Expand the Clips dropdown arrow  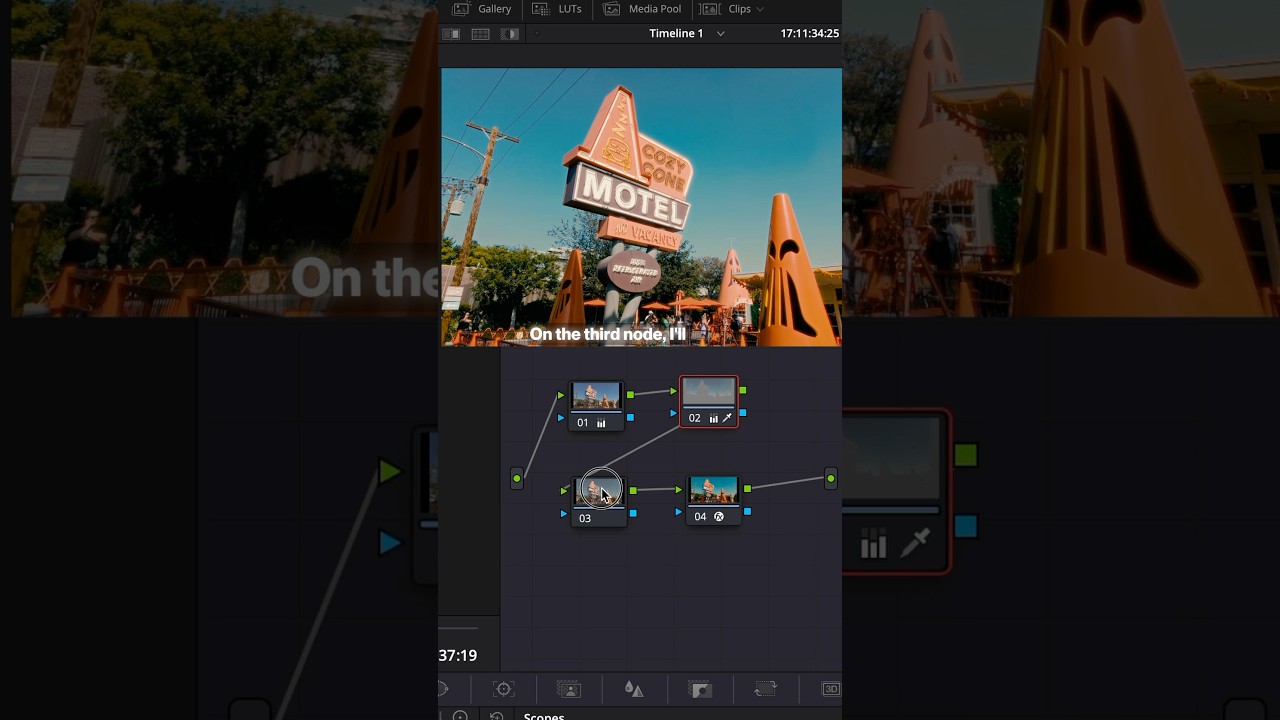click(x=760, y=9)
